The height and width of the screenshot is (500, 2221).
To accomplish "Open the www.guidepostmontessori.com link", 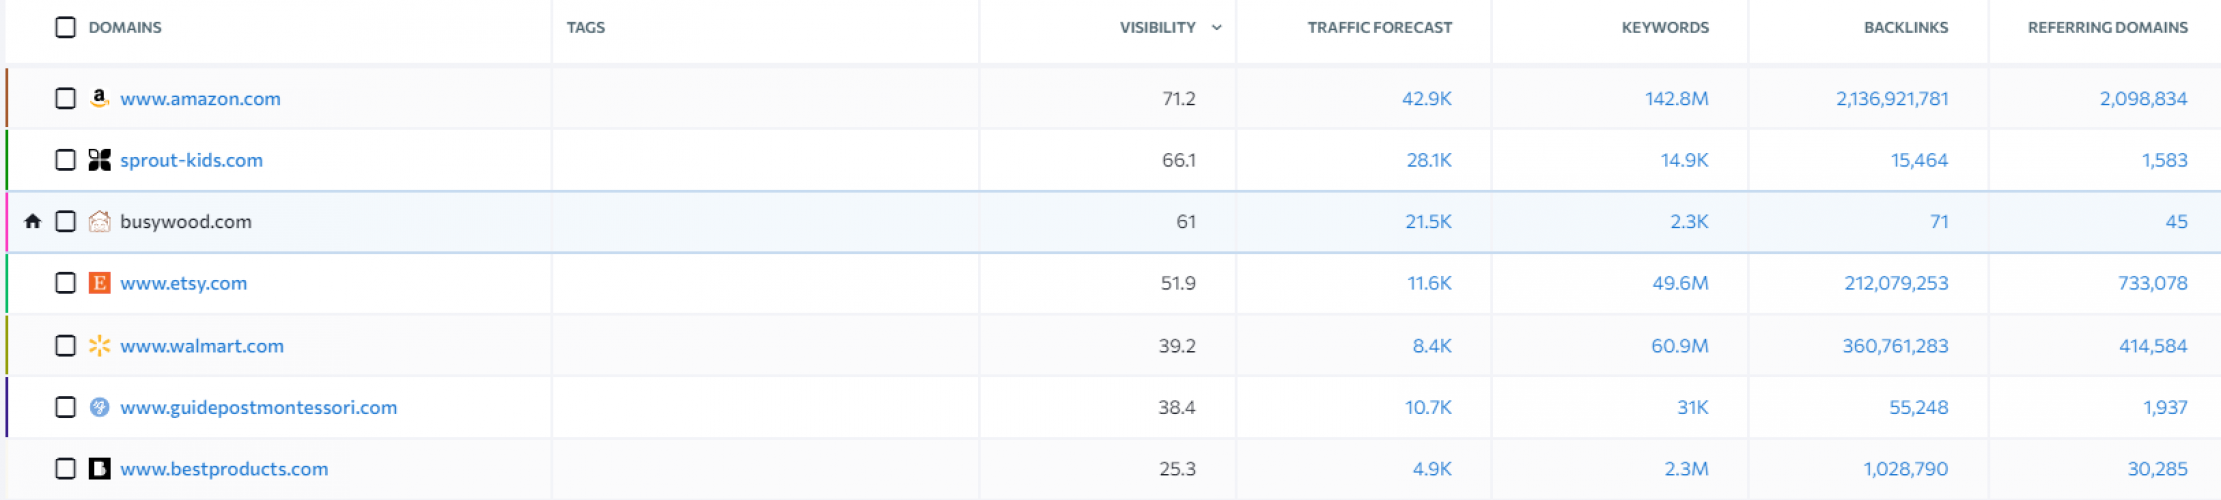I will 258,407.
